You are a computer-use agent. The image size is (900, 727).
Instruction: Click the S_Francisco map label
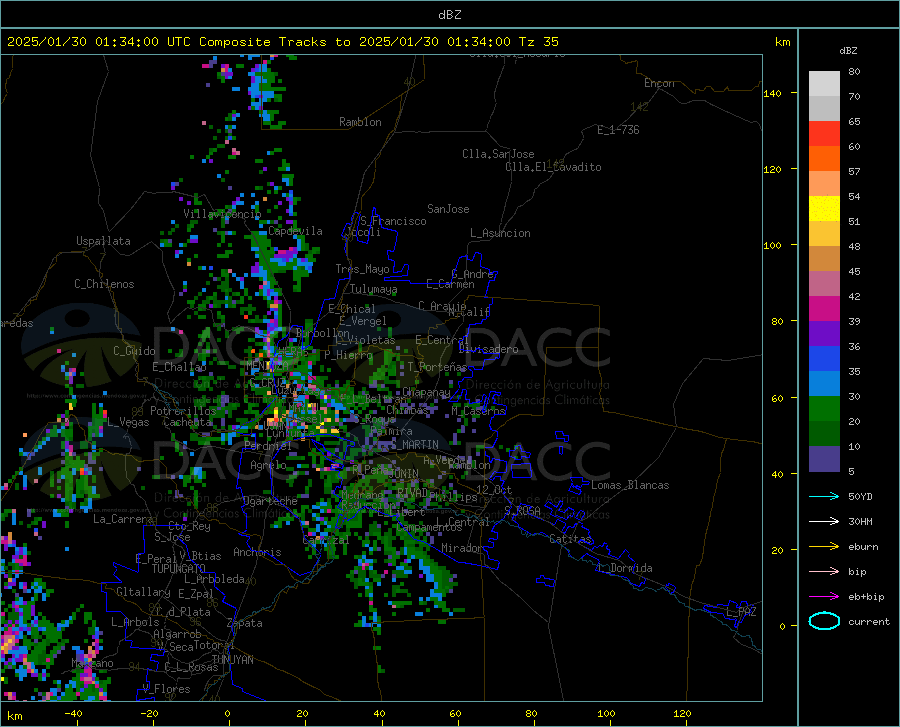393,221
